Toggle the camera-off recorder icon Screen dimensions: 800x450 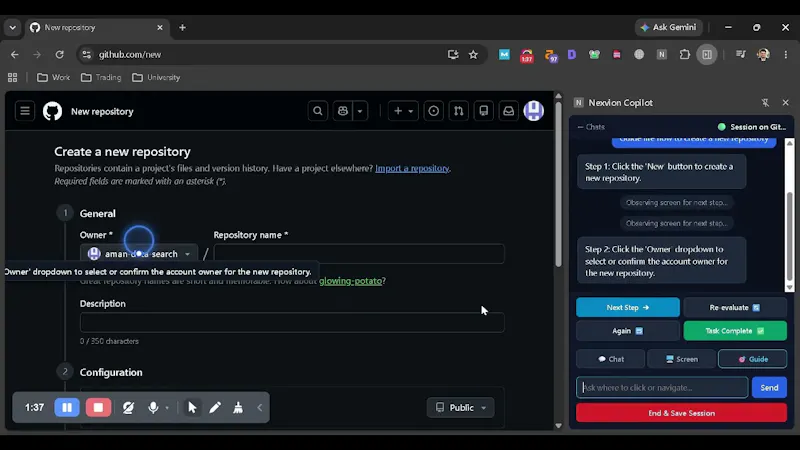coord(128,408)
